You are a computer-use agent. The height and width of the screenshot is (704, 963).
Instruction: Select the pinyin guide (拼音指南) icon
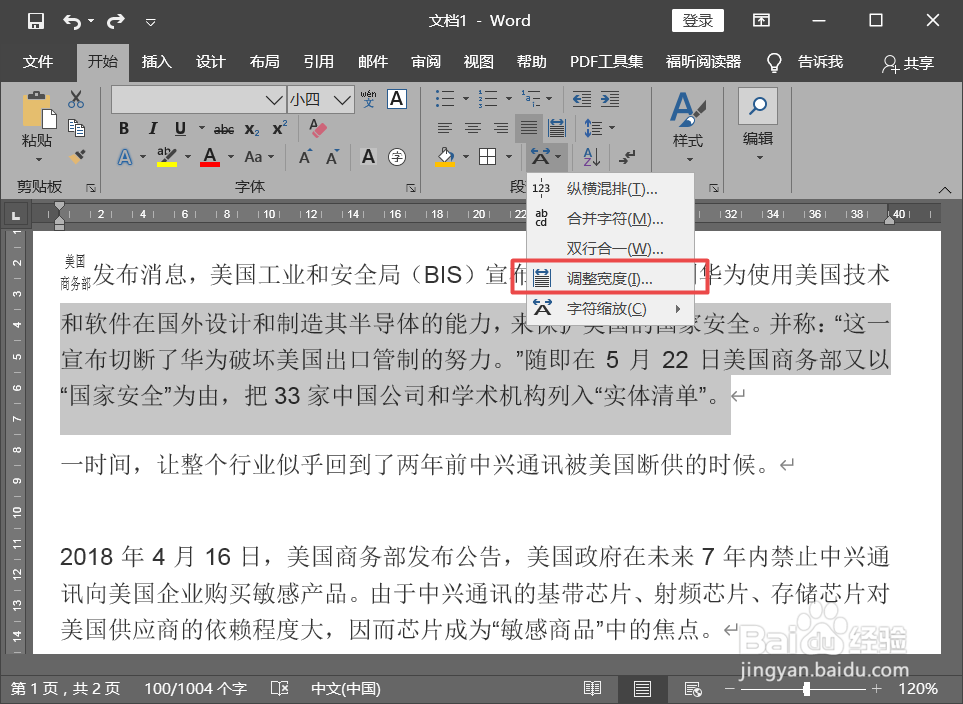(x=367, y=99)
